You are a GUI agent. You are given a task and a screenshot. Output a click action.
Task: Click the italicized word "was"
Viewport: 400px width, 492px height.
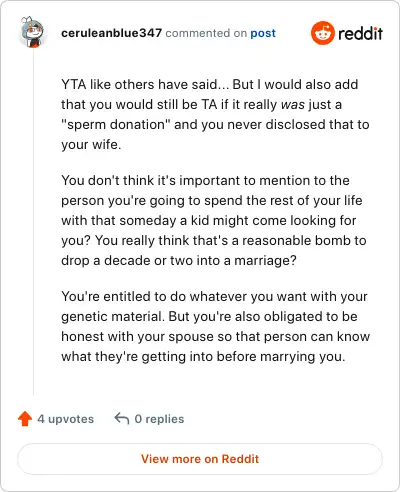click(293, 105)
